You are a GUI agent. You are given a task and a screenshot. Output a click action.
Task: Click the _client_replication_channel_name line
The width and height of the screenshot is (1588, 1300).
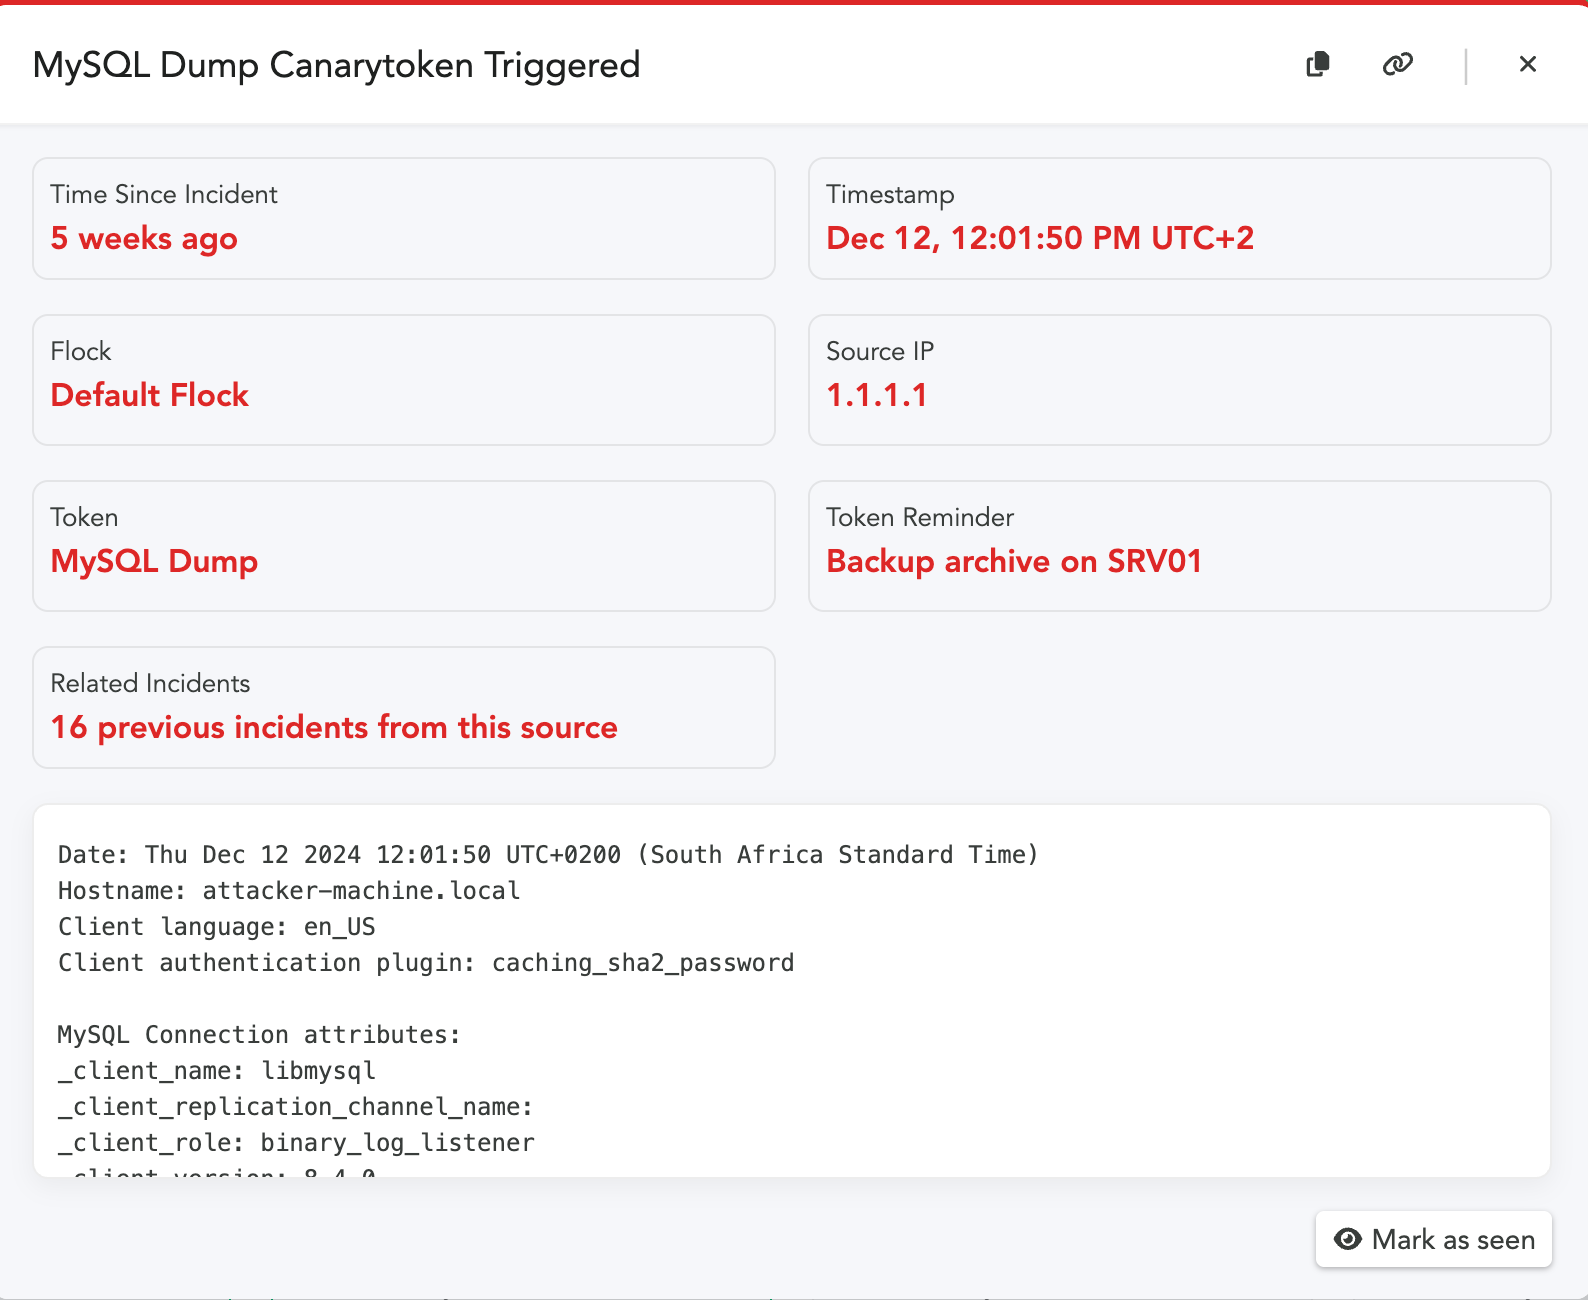296,1107
